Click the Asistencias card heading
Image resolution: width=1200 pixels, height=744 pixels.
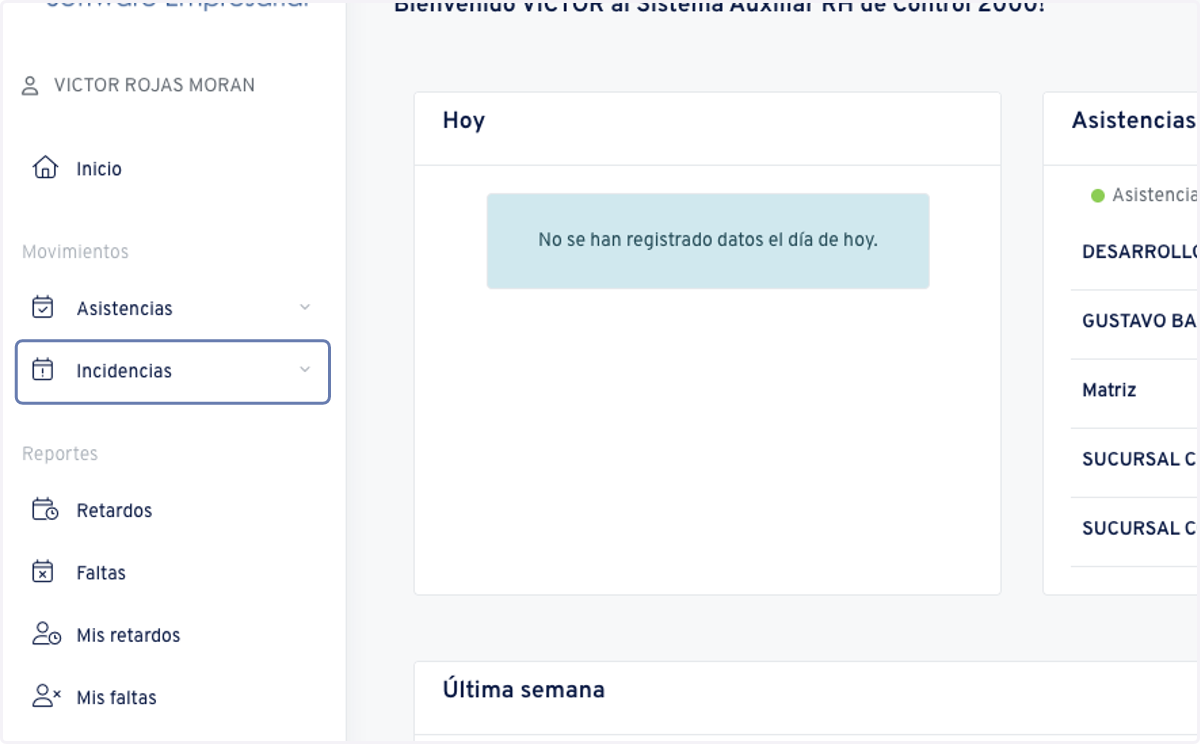point(1134,121)
